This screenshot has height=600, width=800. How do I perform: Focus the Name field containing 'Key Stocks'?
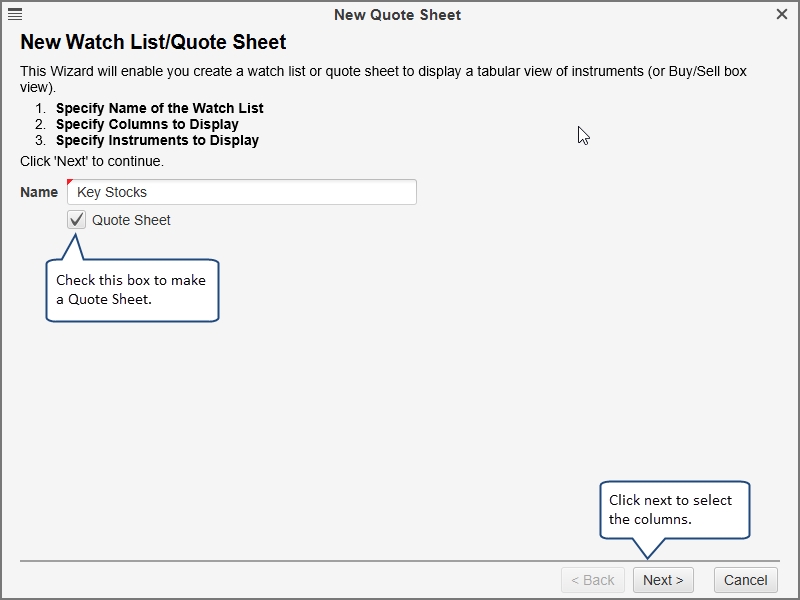point(242,192)
